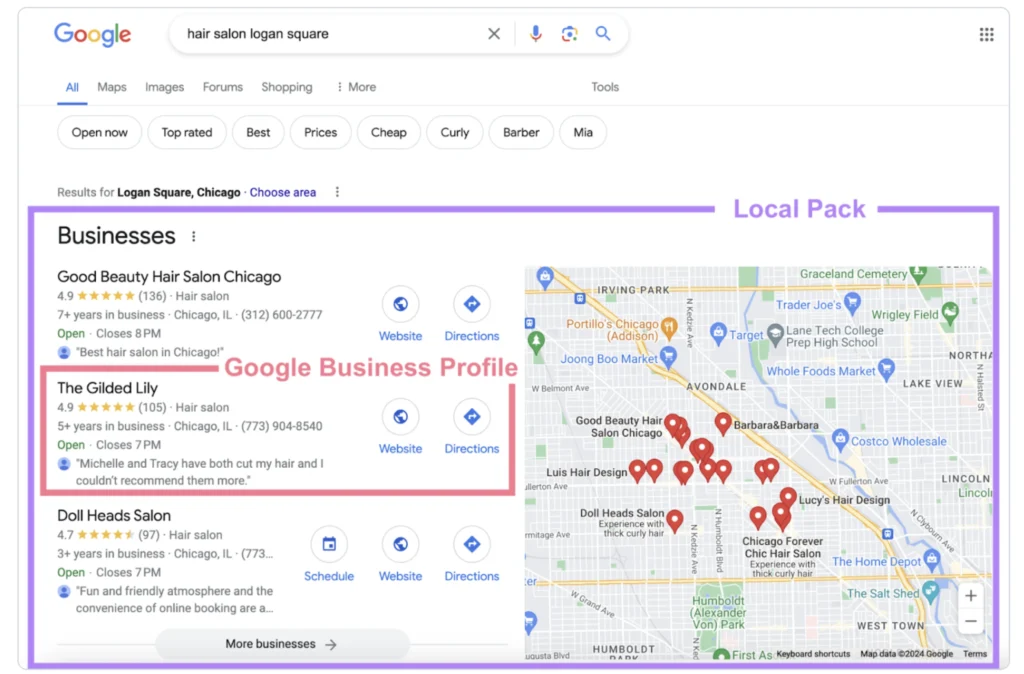Open the Images results tab
The height and width of the screenshot is (674, 1024).
164,87
